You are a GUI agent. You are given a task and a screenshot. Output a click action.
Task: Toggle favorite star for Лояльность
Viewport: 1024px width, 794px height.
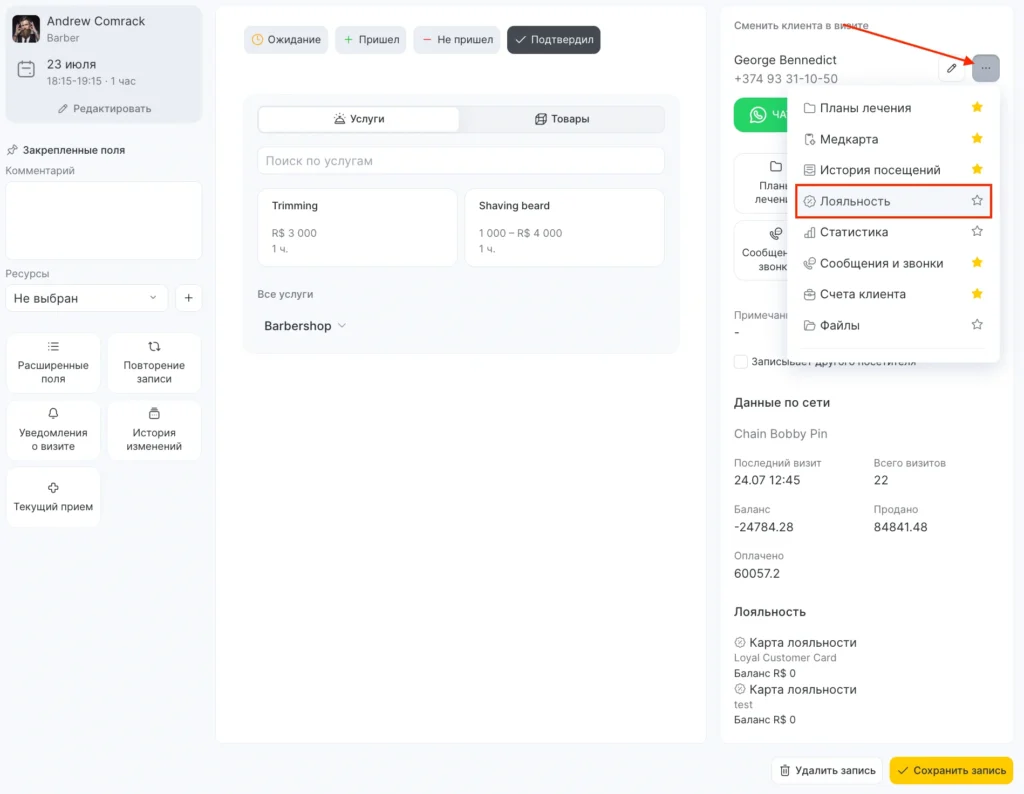977,201
